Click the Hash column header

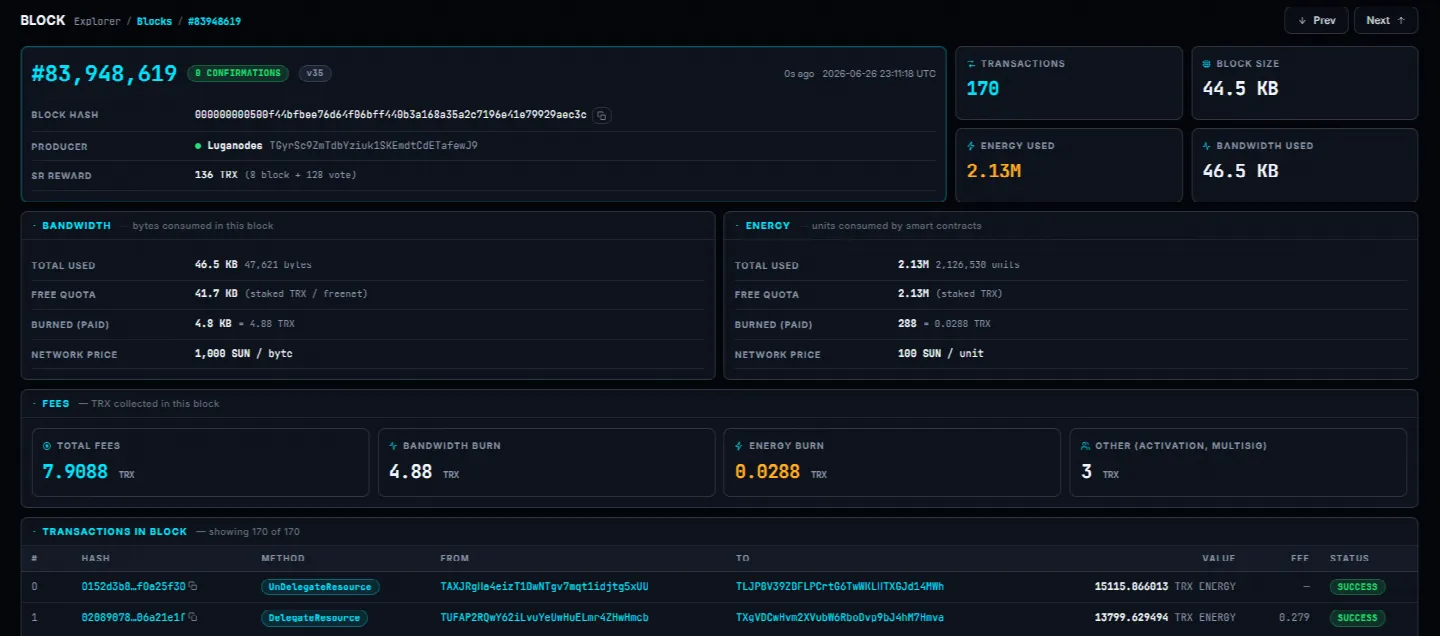click(x=95, y=558)
